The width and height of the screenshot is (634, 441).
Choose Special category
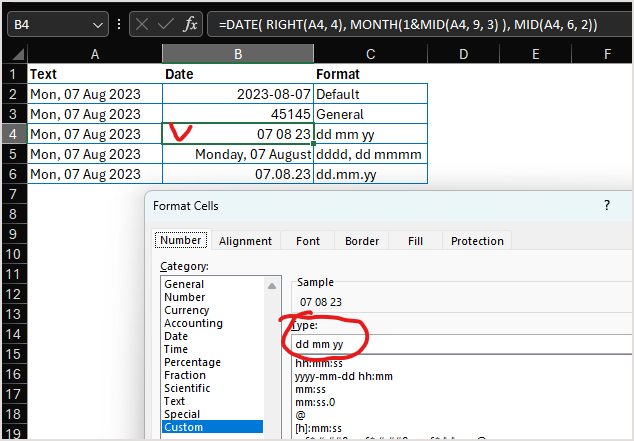212,414
